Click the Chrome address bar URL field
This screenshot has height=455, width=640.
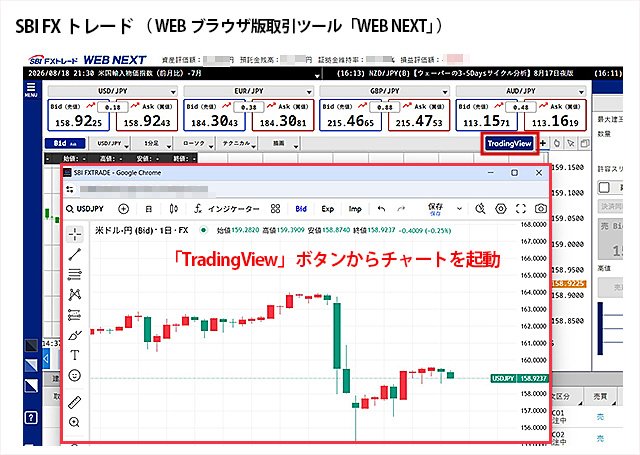coord(145,189)
